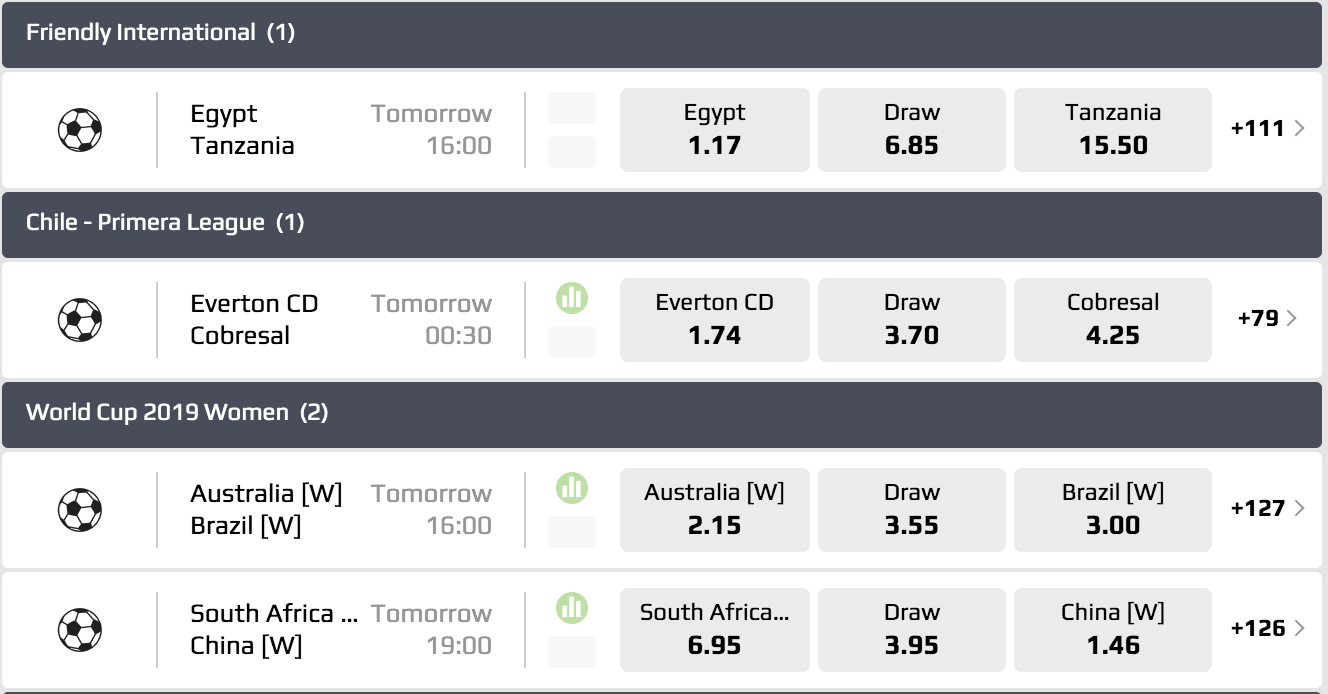Screen dimensions: 1328x694
Task: Open statistics icon for Everton CD match
Action: pyautogui.click(x=572, y=297)
